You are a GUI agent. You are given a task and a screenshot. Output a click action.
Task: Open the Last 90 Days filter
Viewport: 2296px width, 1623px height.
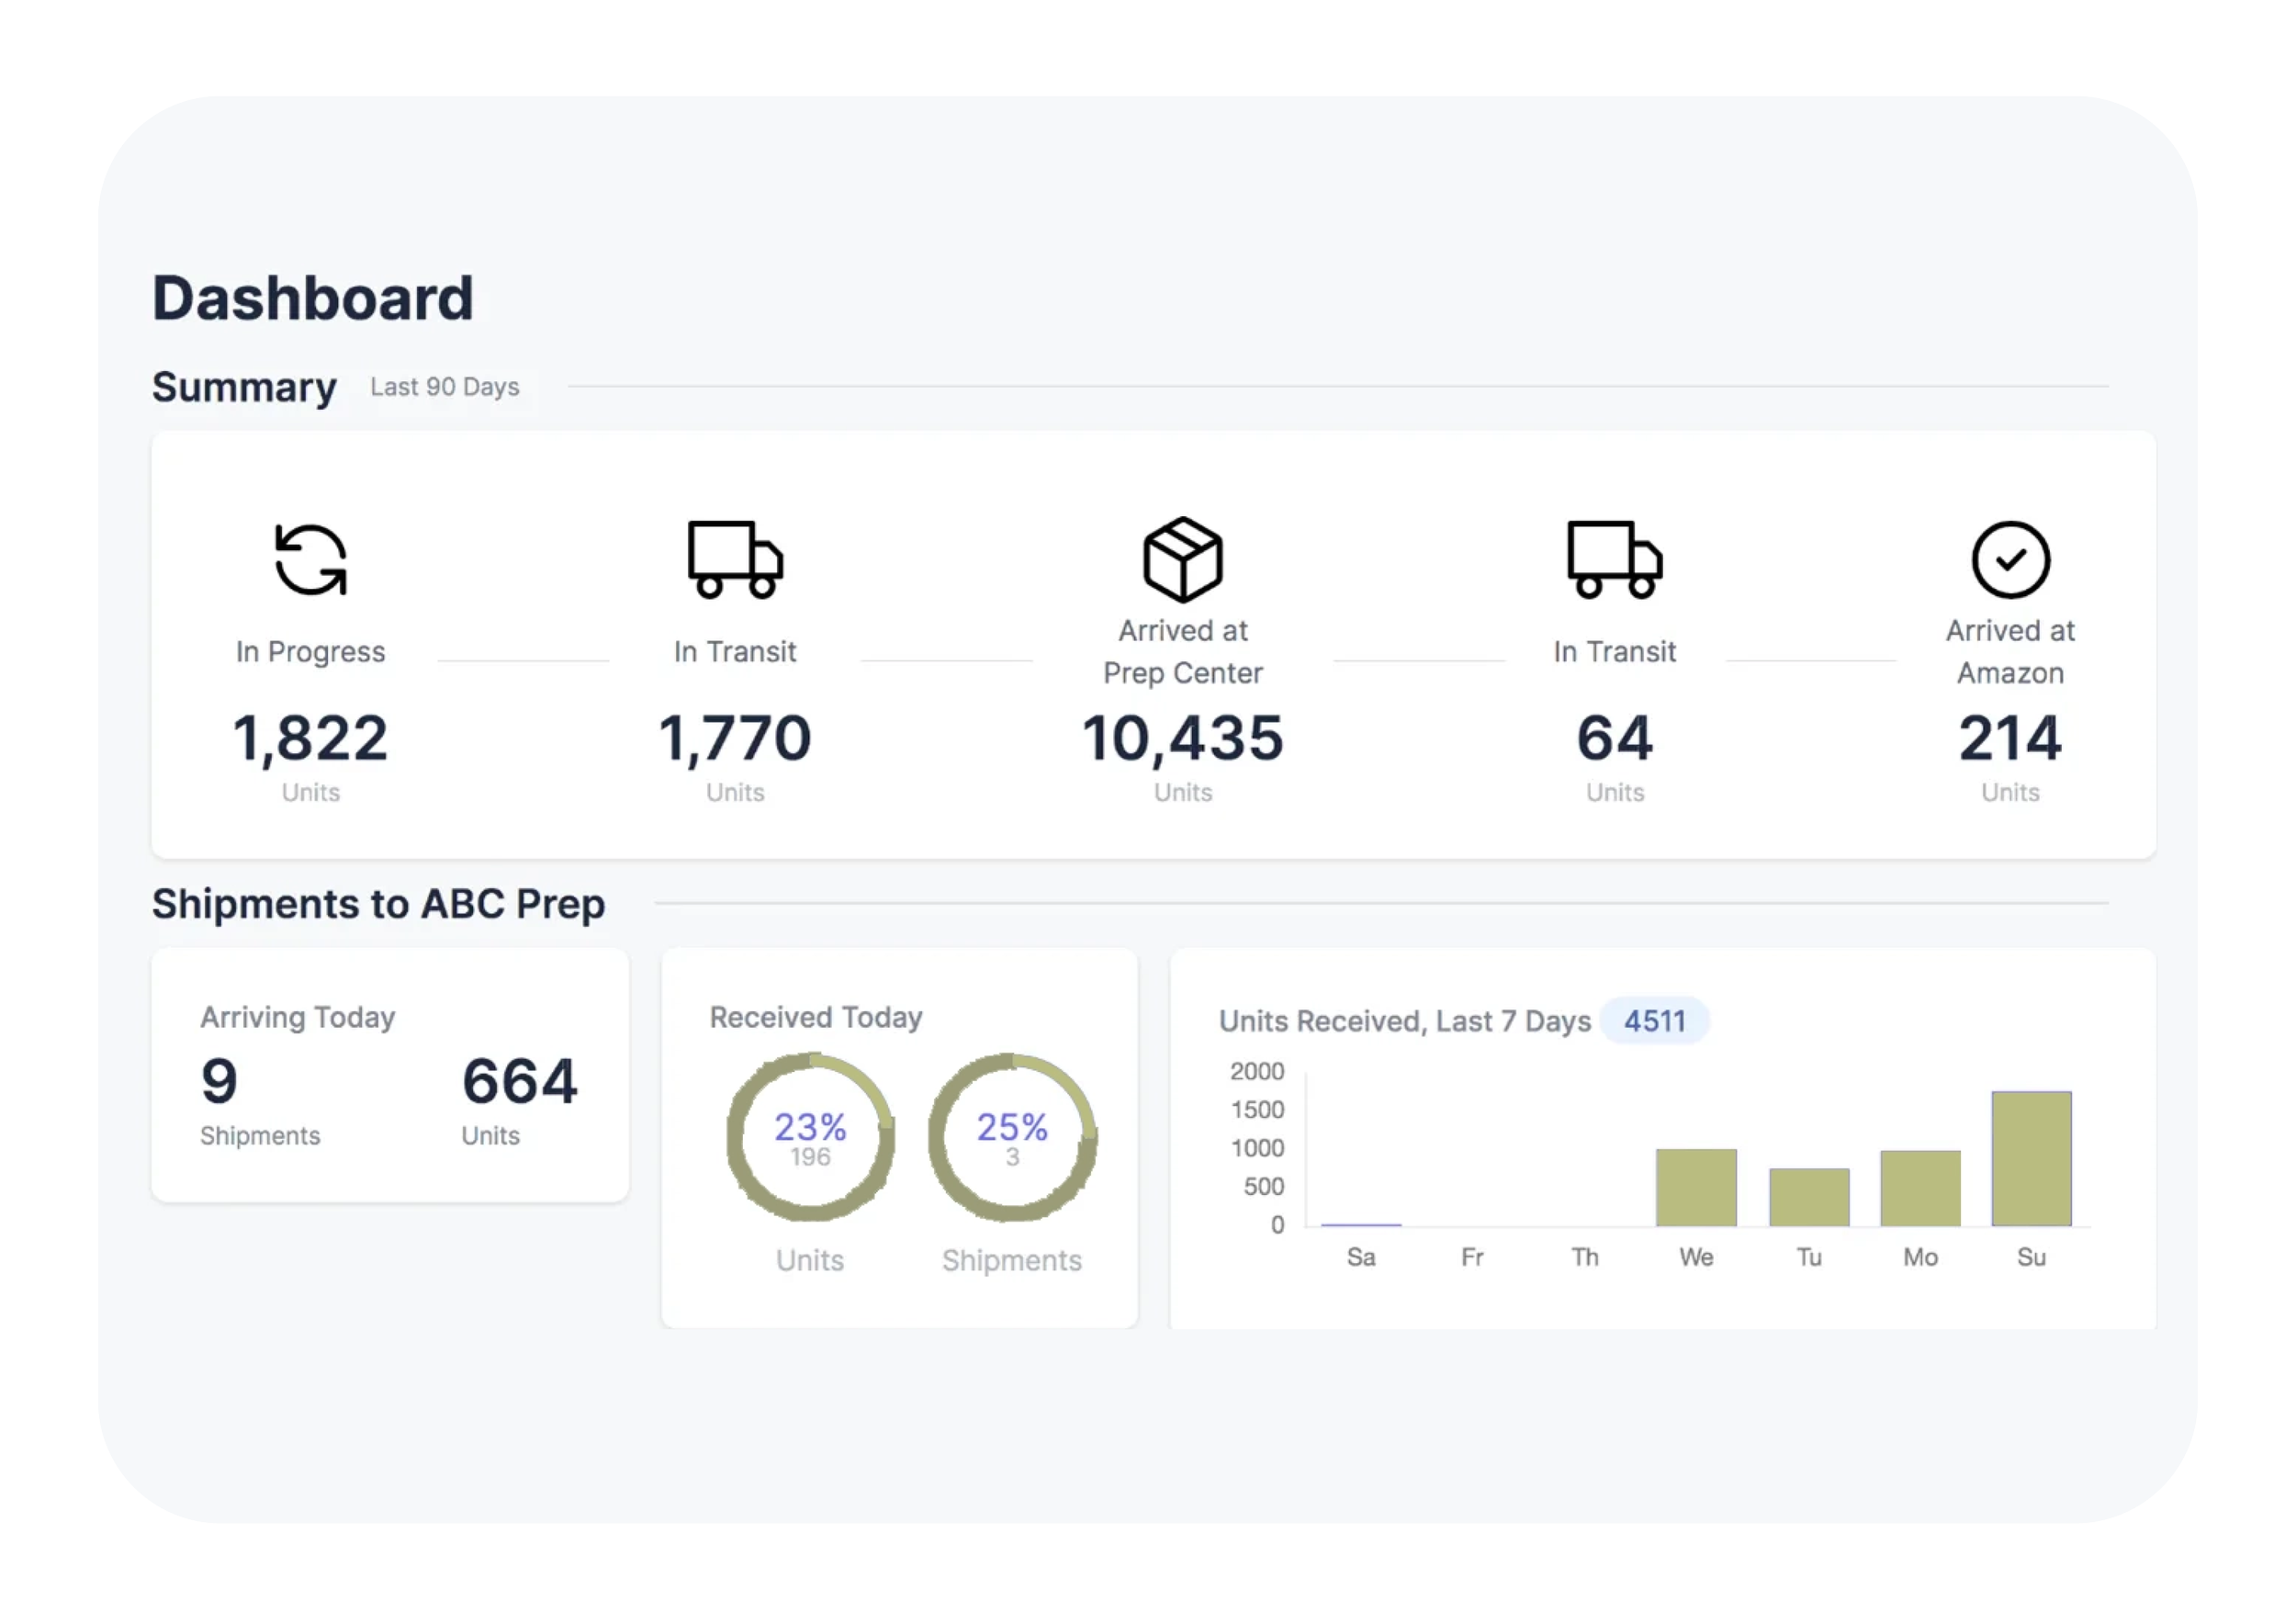click(445, 387)
